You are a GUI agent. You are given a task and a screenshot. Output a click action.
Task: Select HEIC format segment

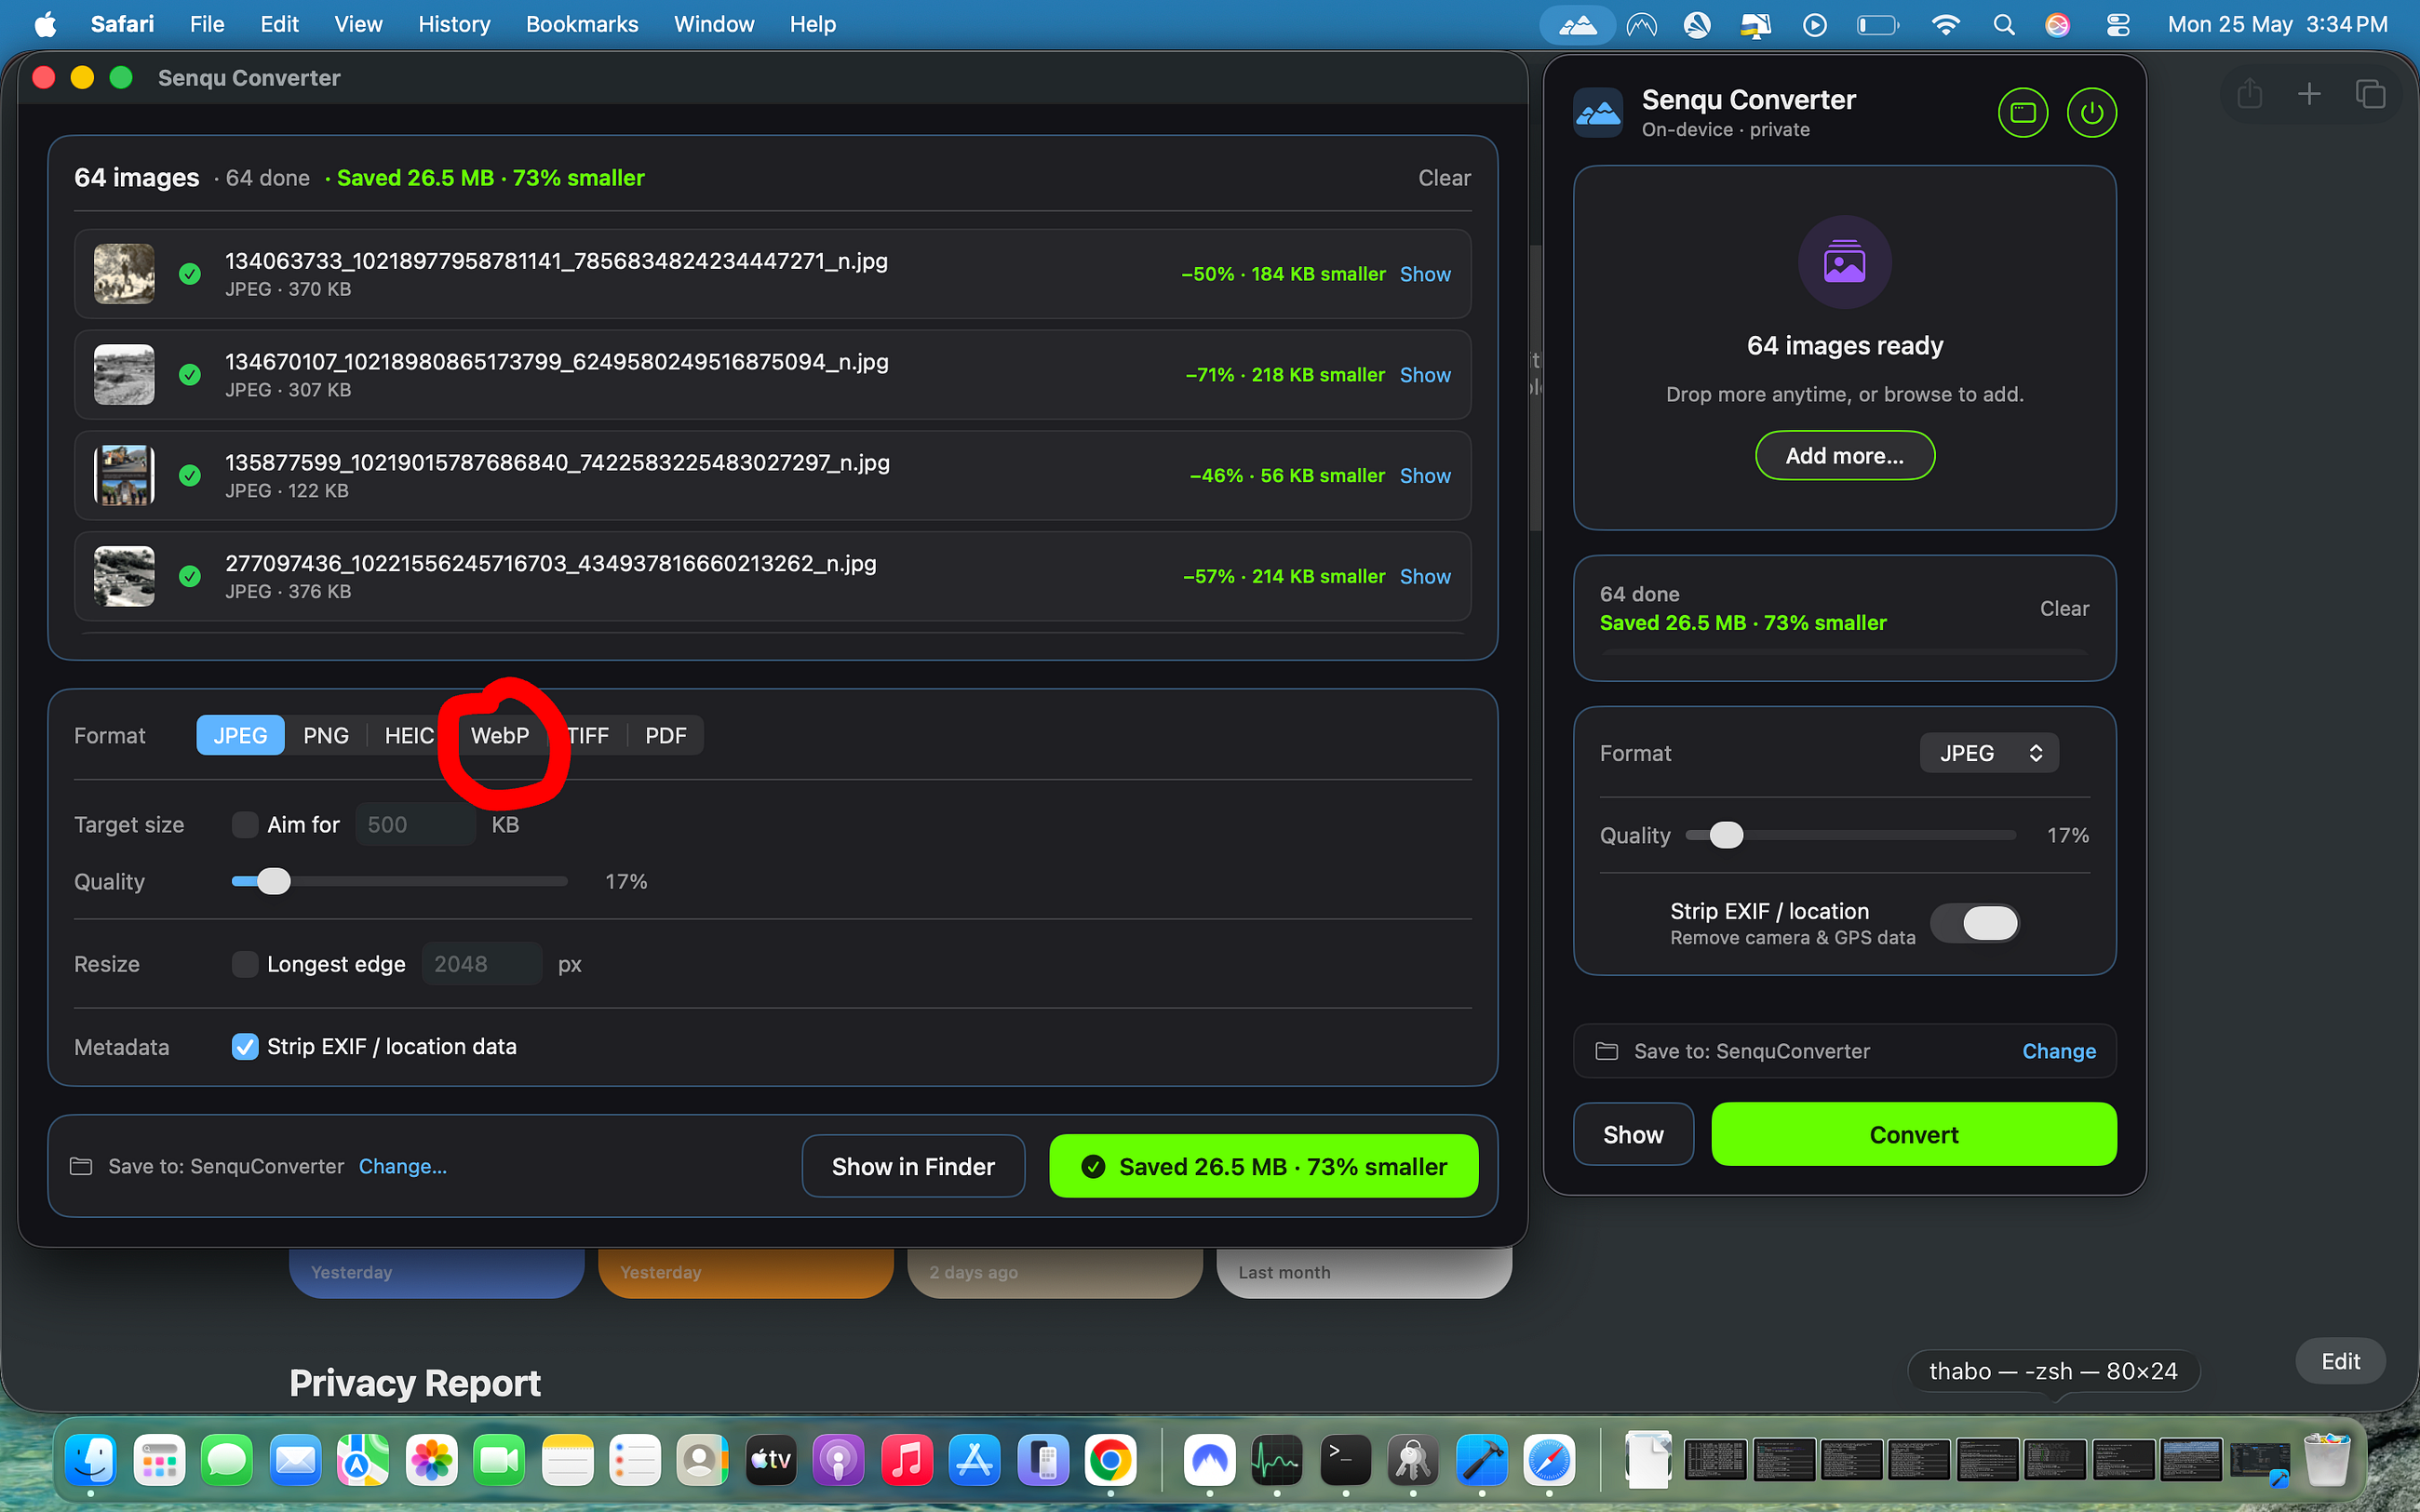[409, 736]
